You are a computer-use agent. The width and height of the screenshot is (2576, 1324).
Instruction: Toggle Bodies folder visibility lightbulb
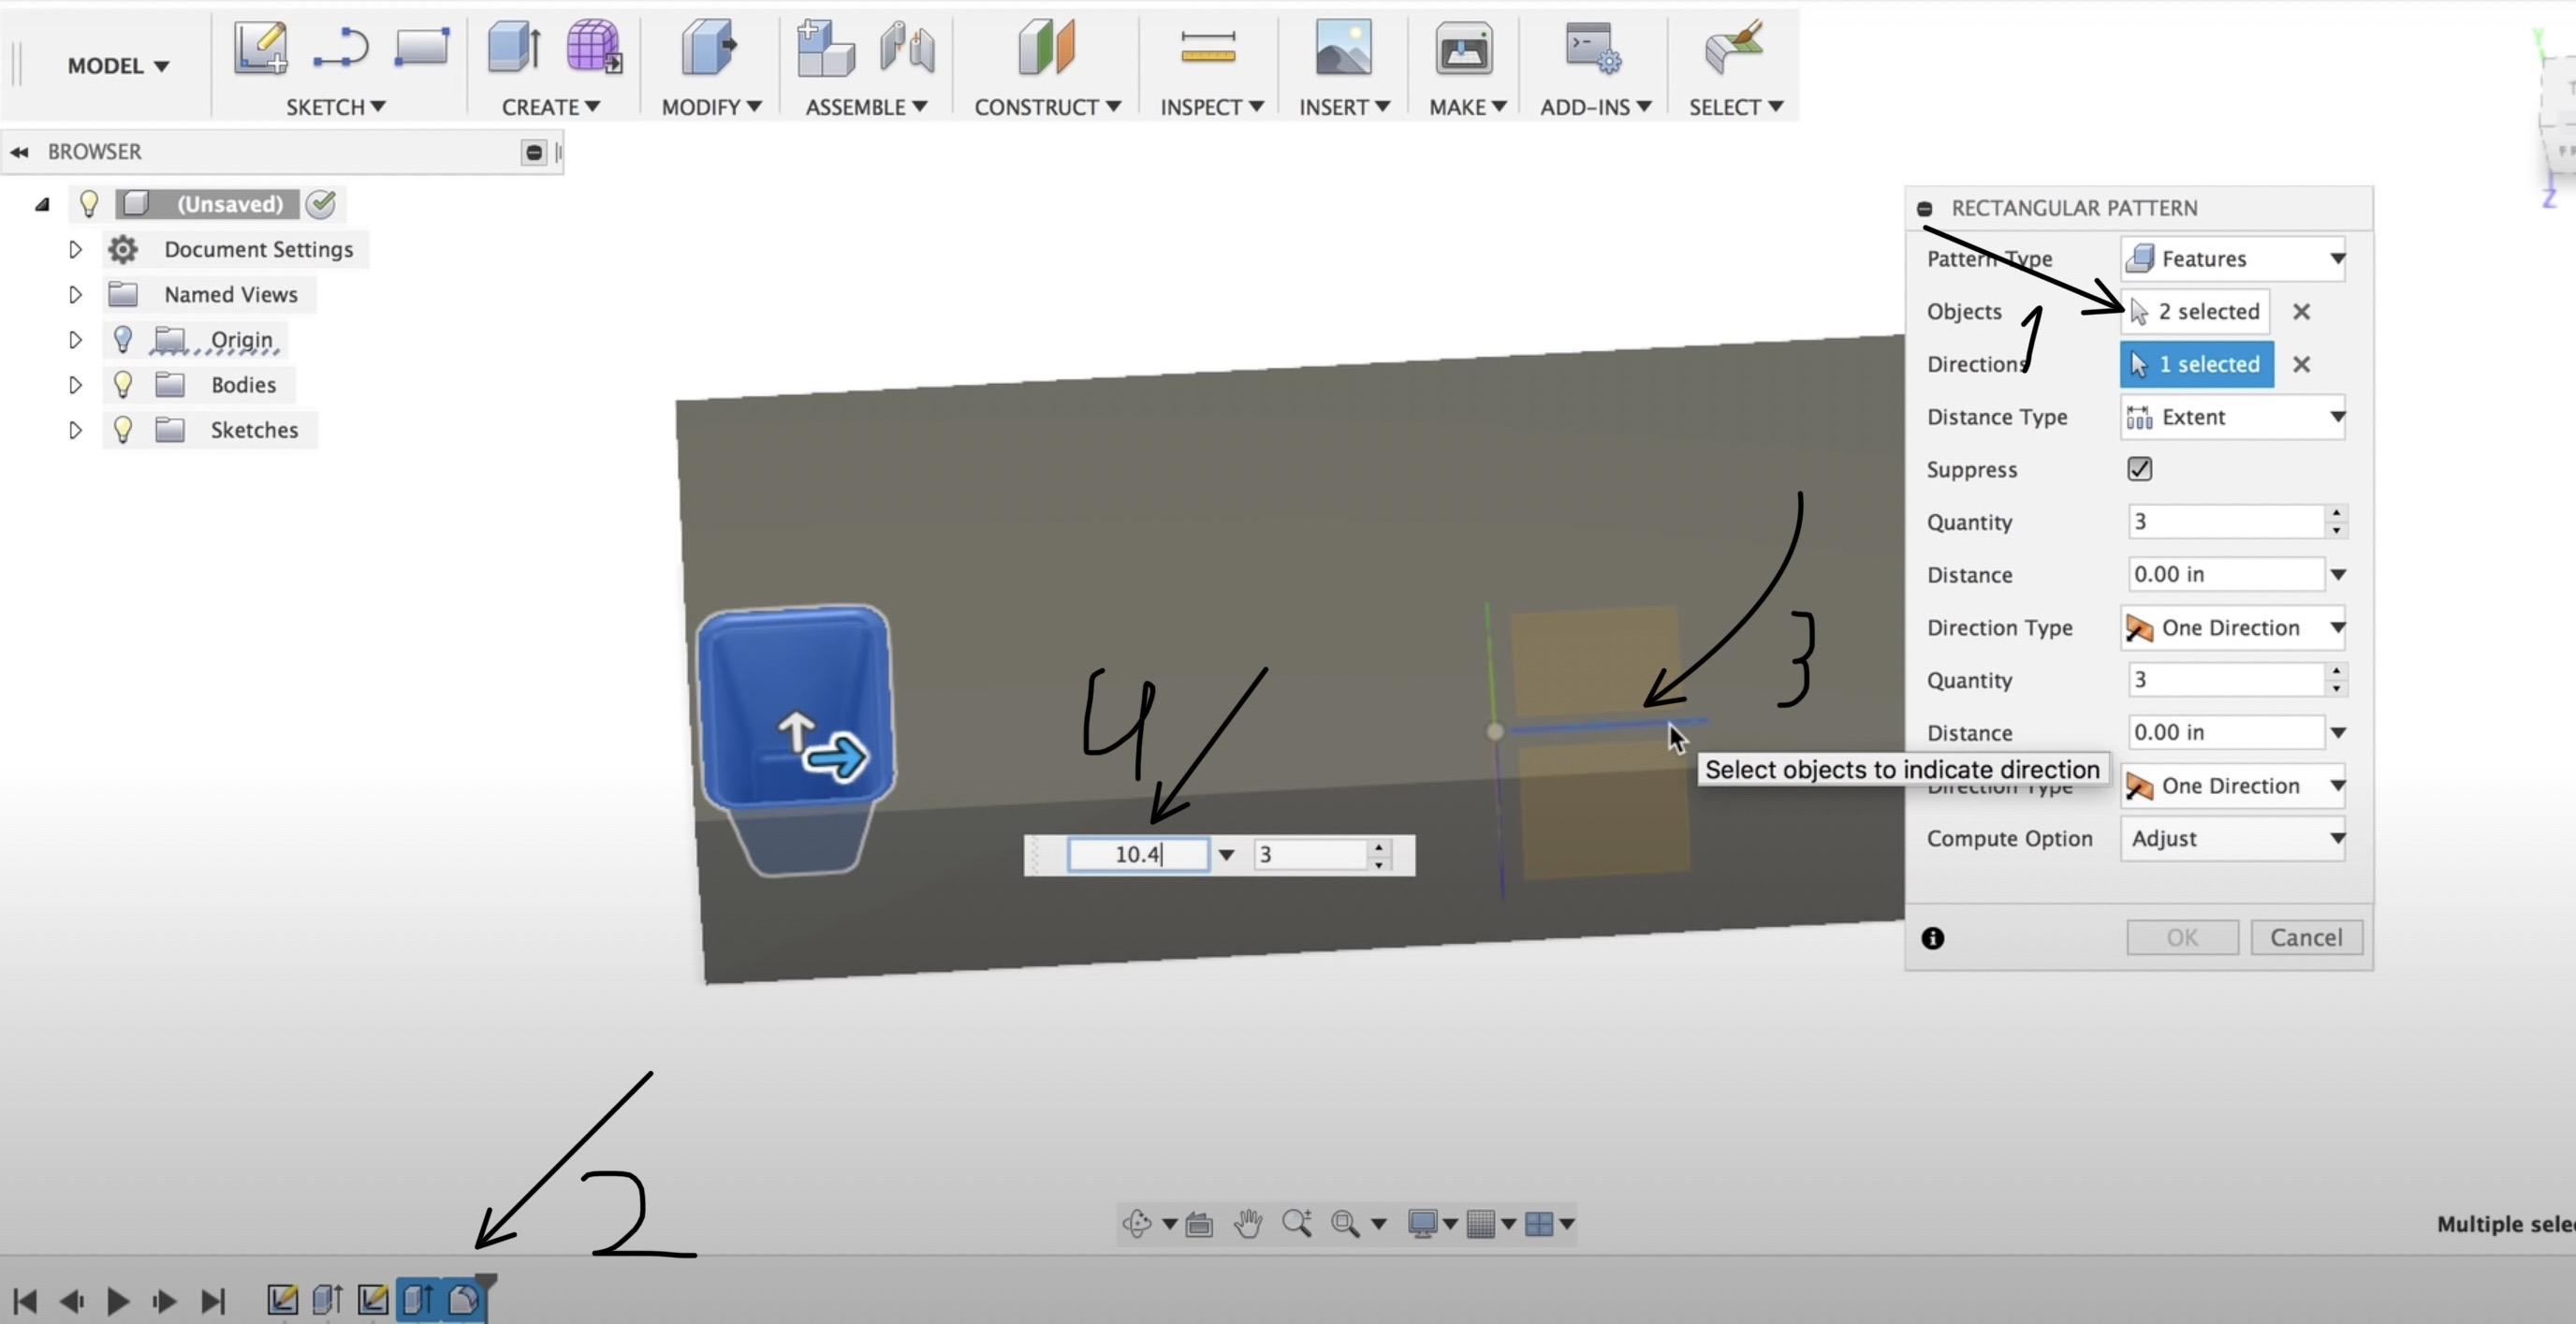tap(123, 384)
